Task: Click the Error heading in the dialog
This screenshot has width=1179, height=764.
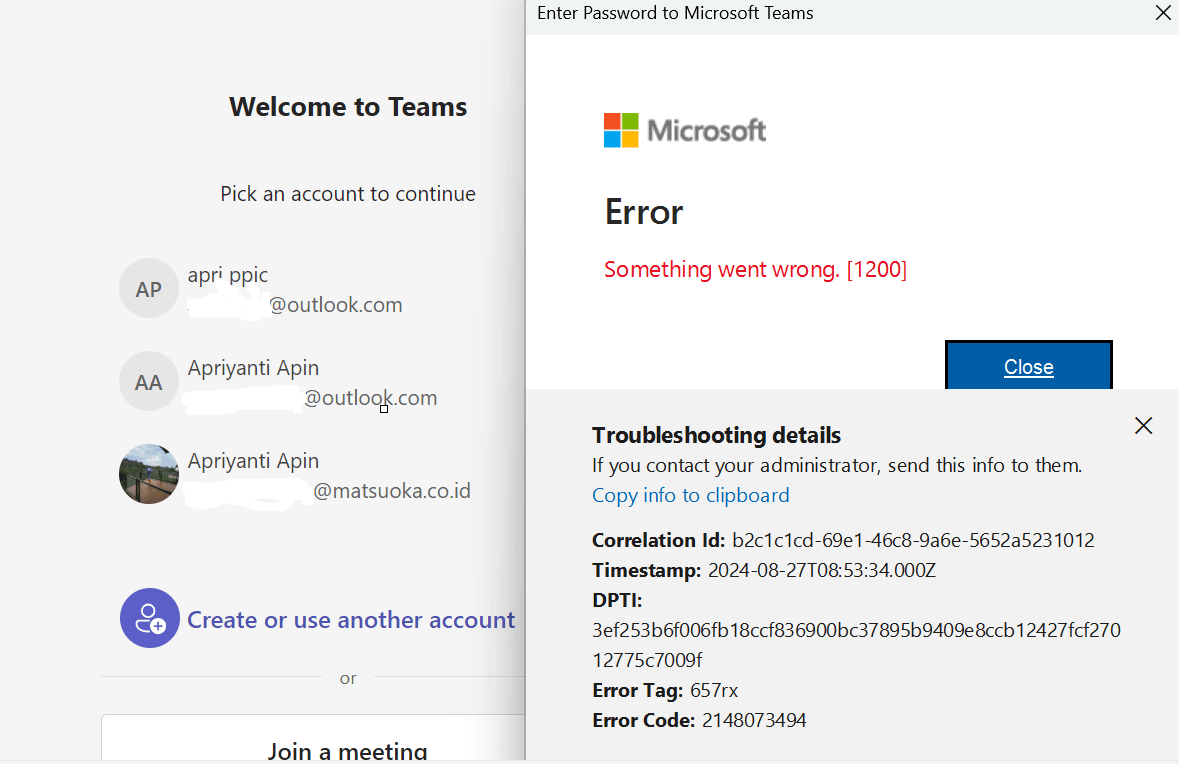Action: [644, 212]
